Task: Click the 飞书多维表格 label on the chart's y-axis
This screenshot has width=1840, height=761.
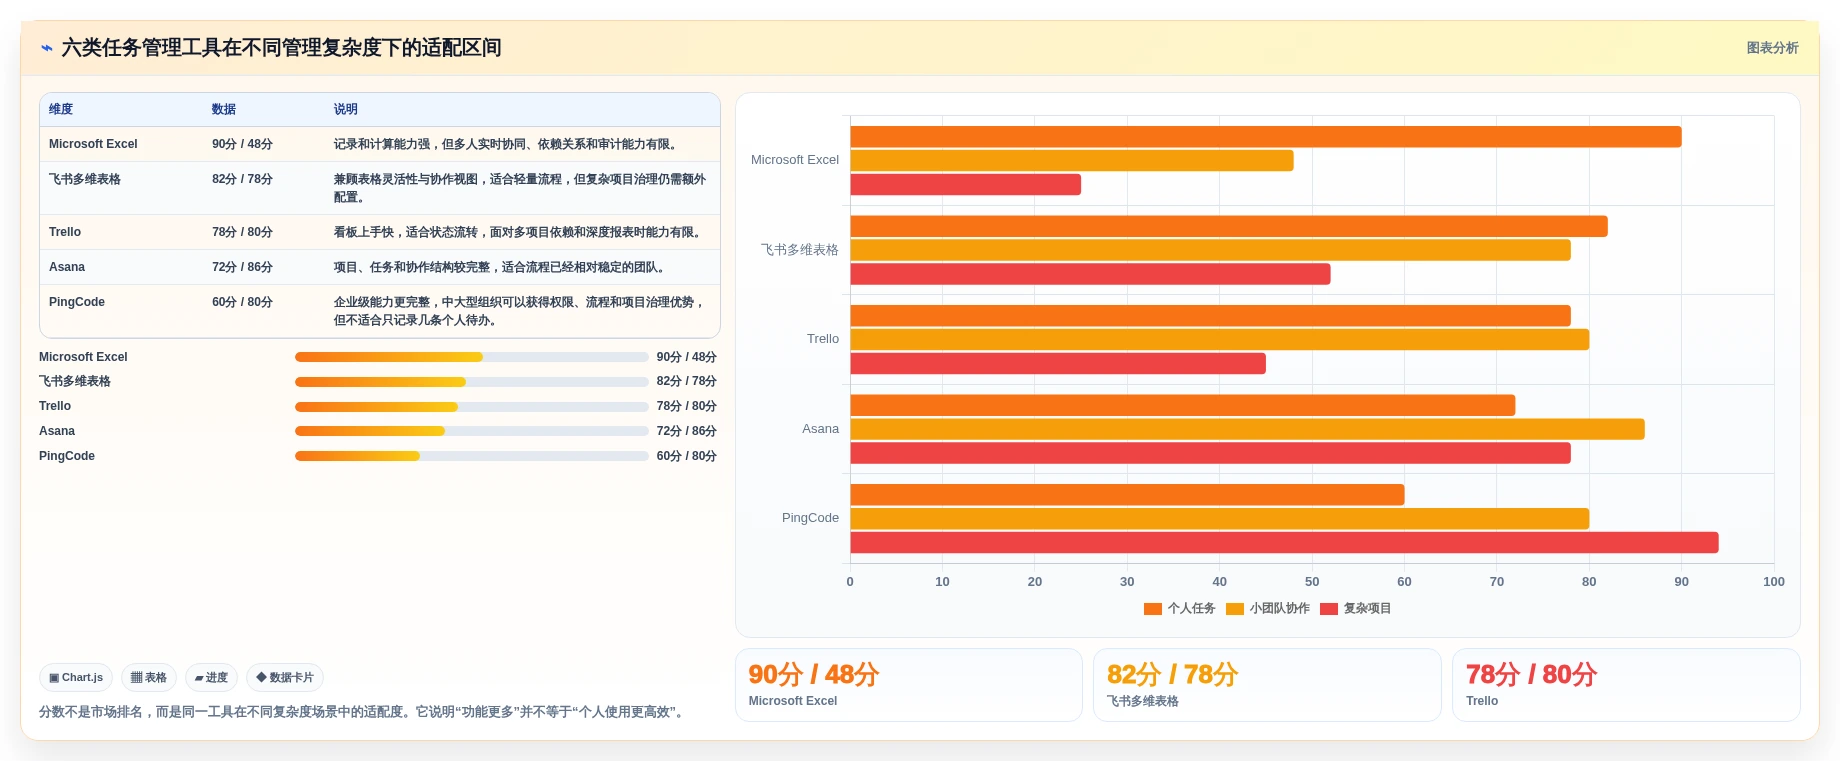Action: pos(799,250)
